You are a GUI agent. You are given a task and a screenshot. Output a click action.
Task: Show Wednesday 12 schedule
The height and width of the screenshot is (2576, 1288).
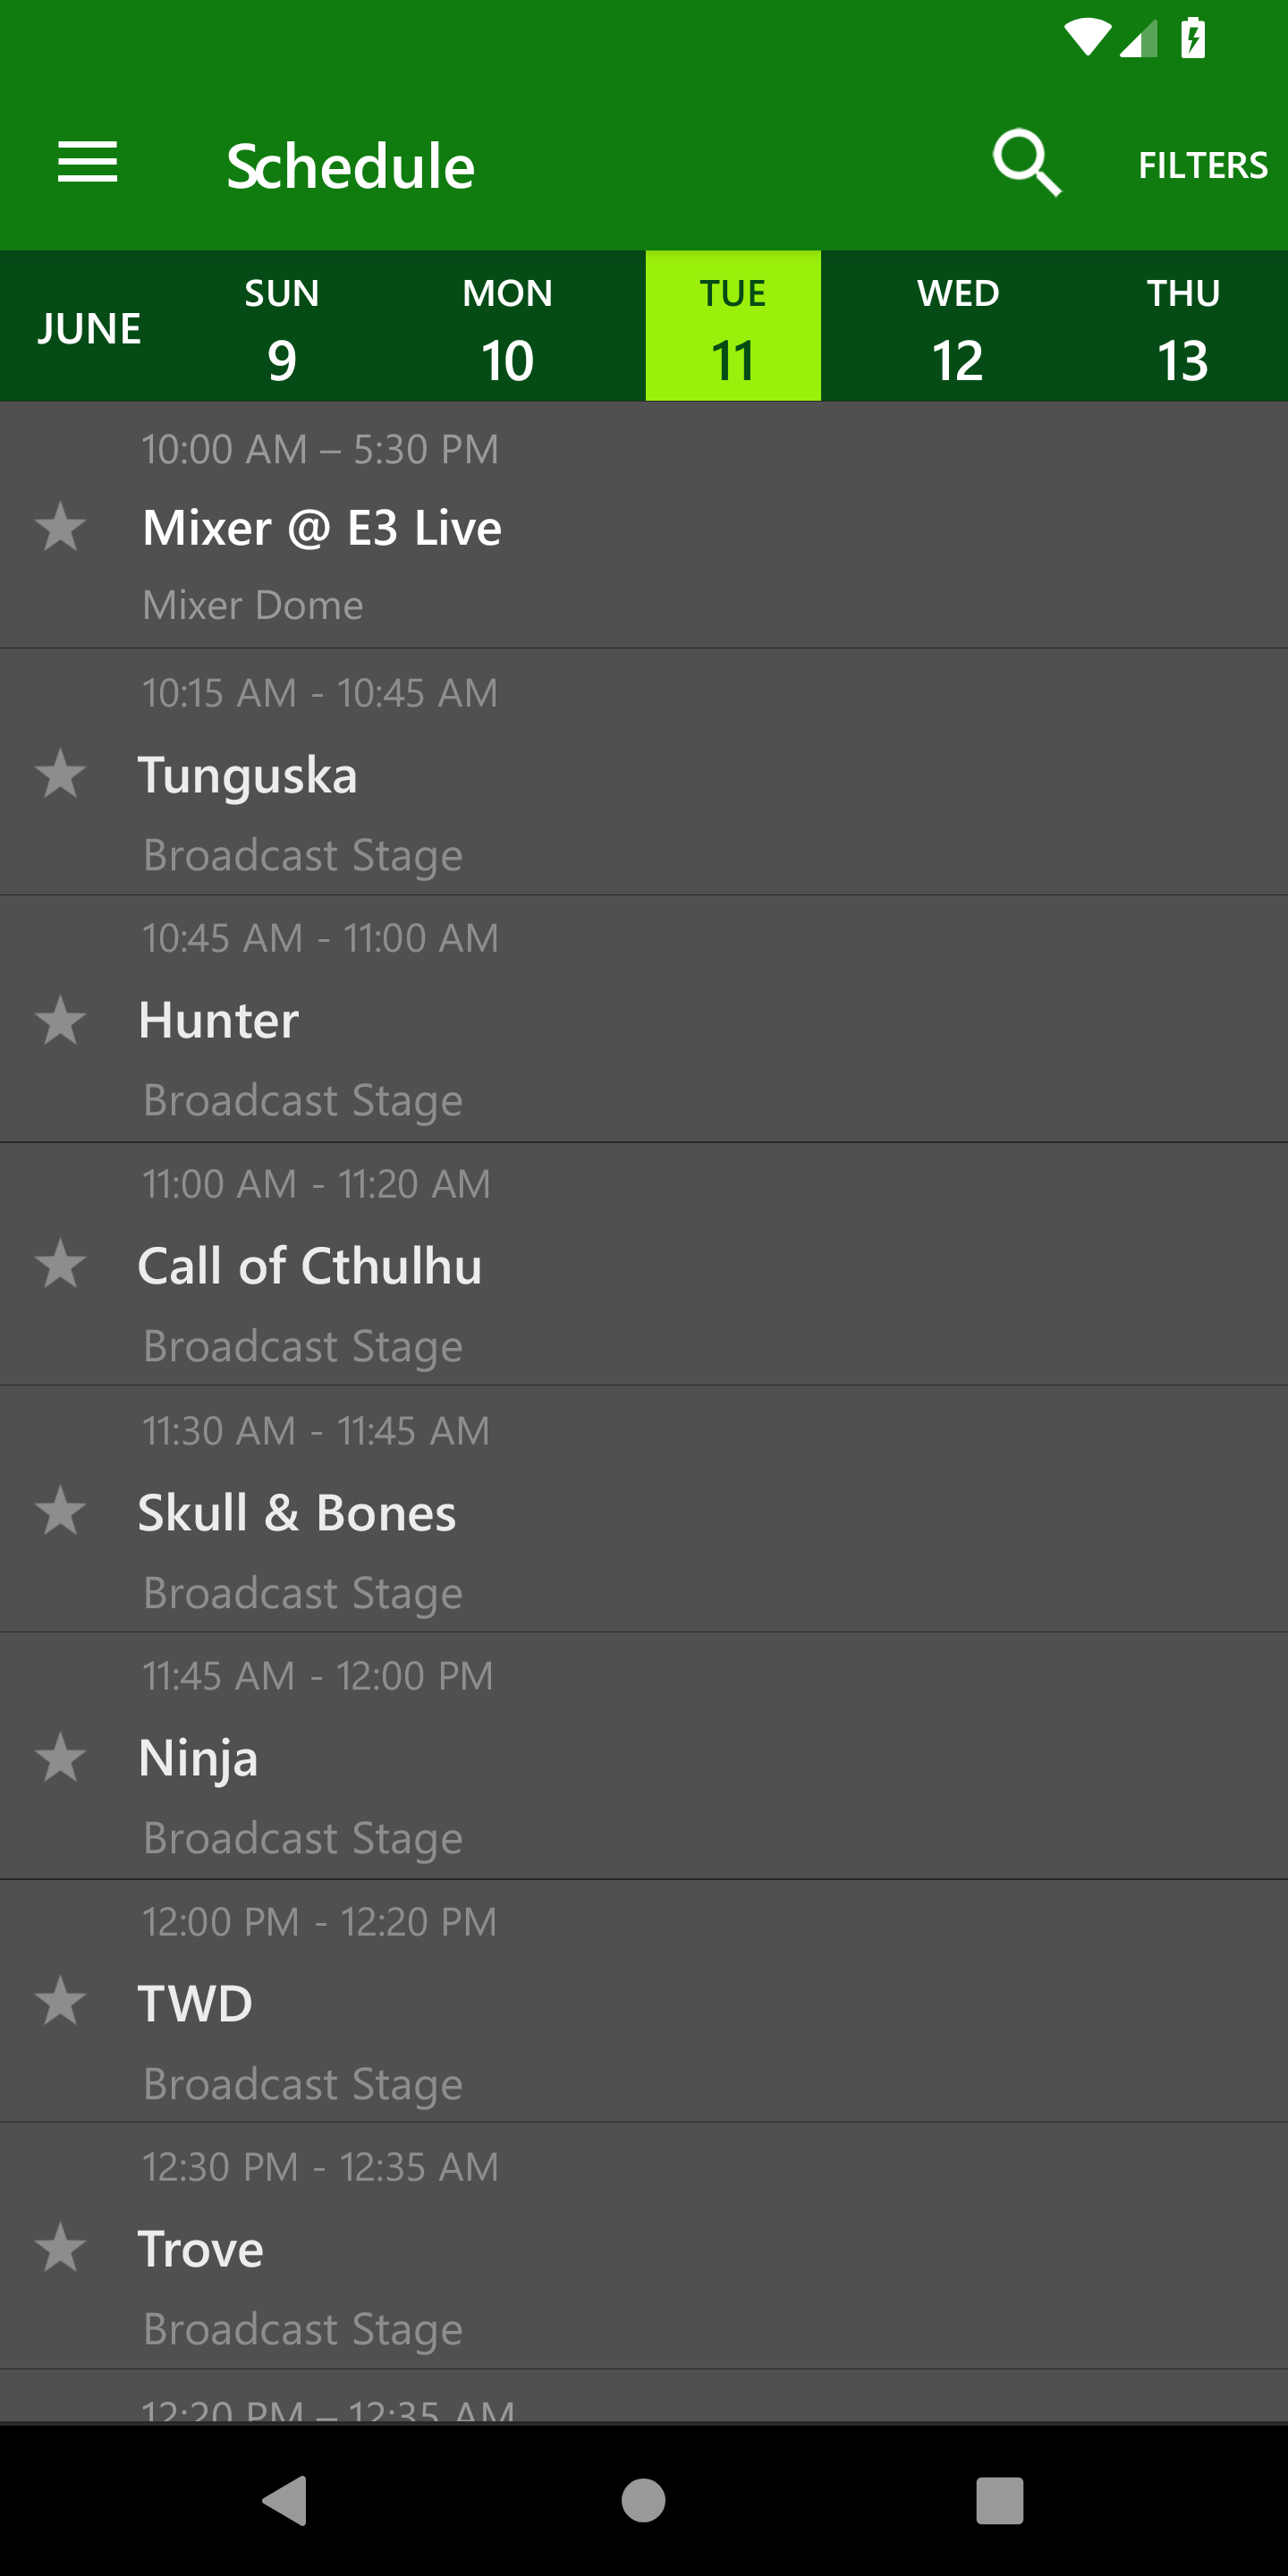coord(958,327)
